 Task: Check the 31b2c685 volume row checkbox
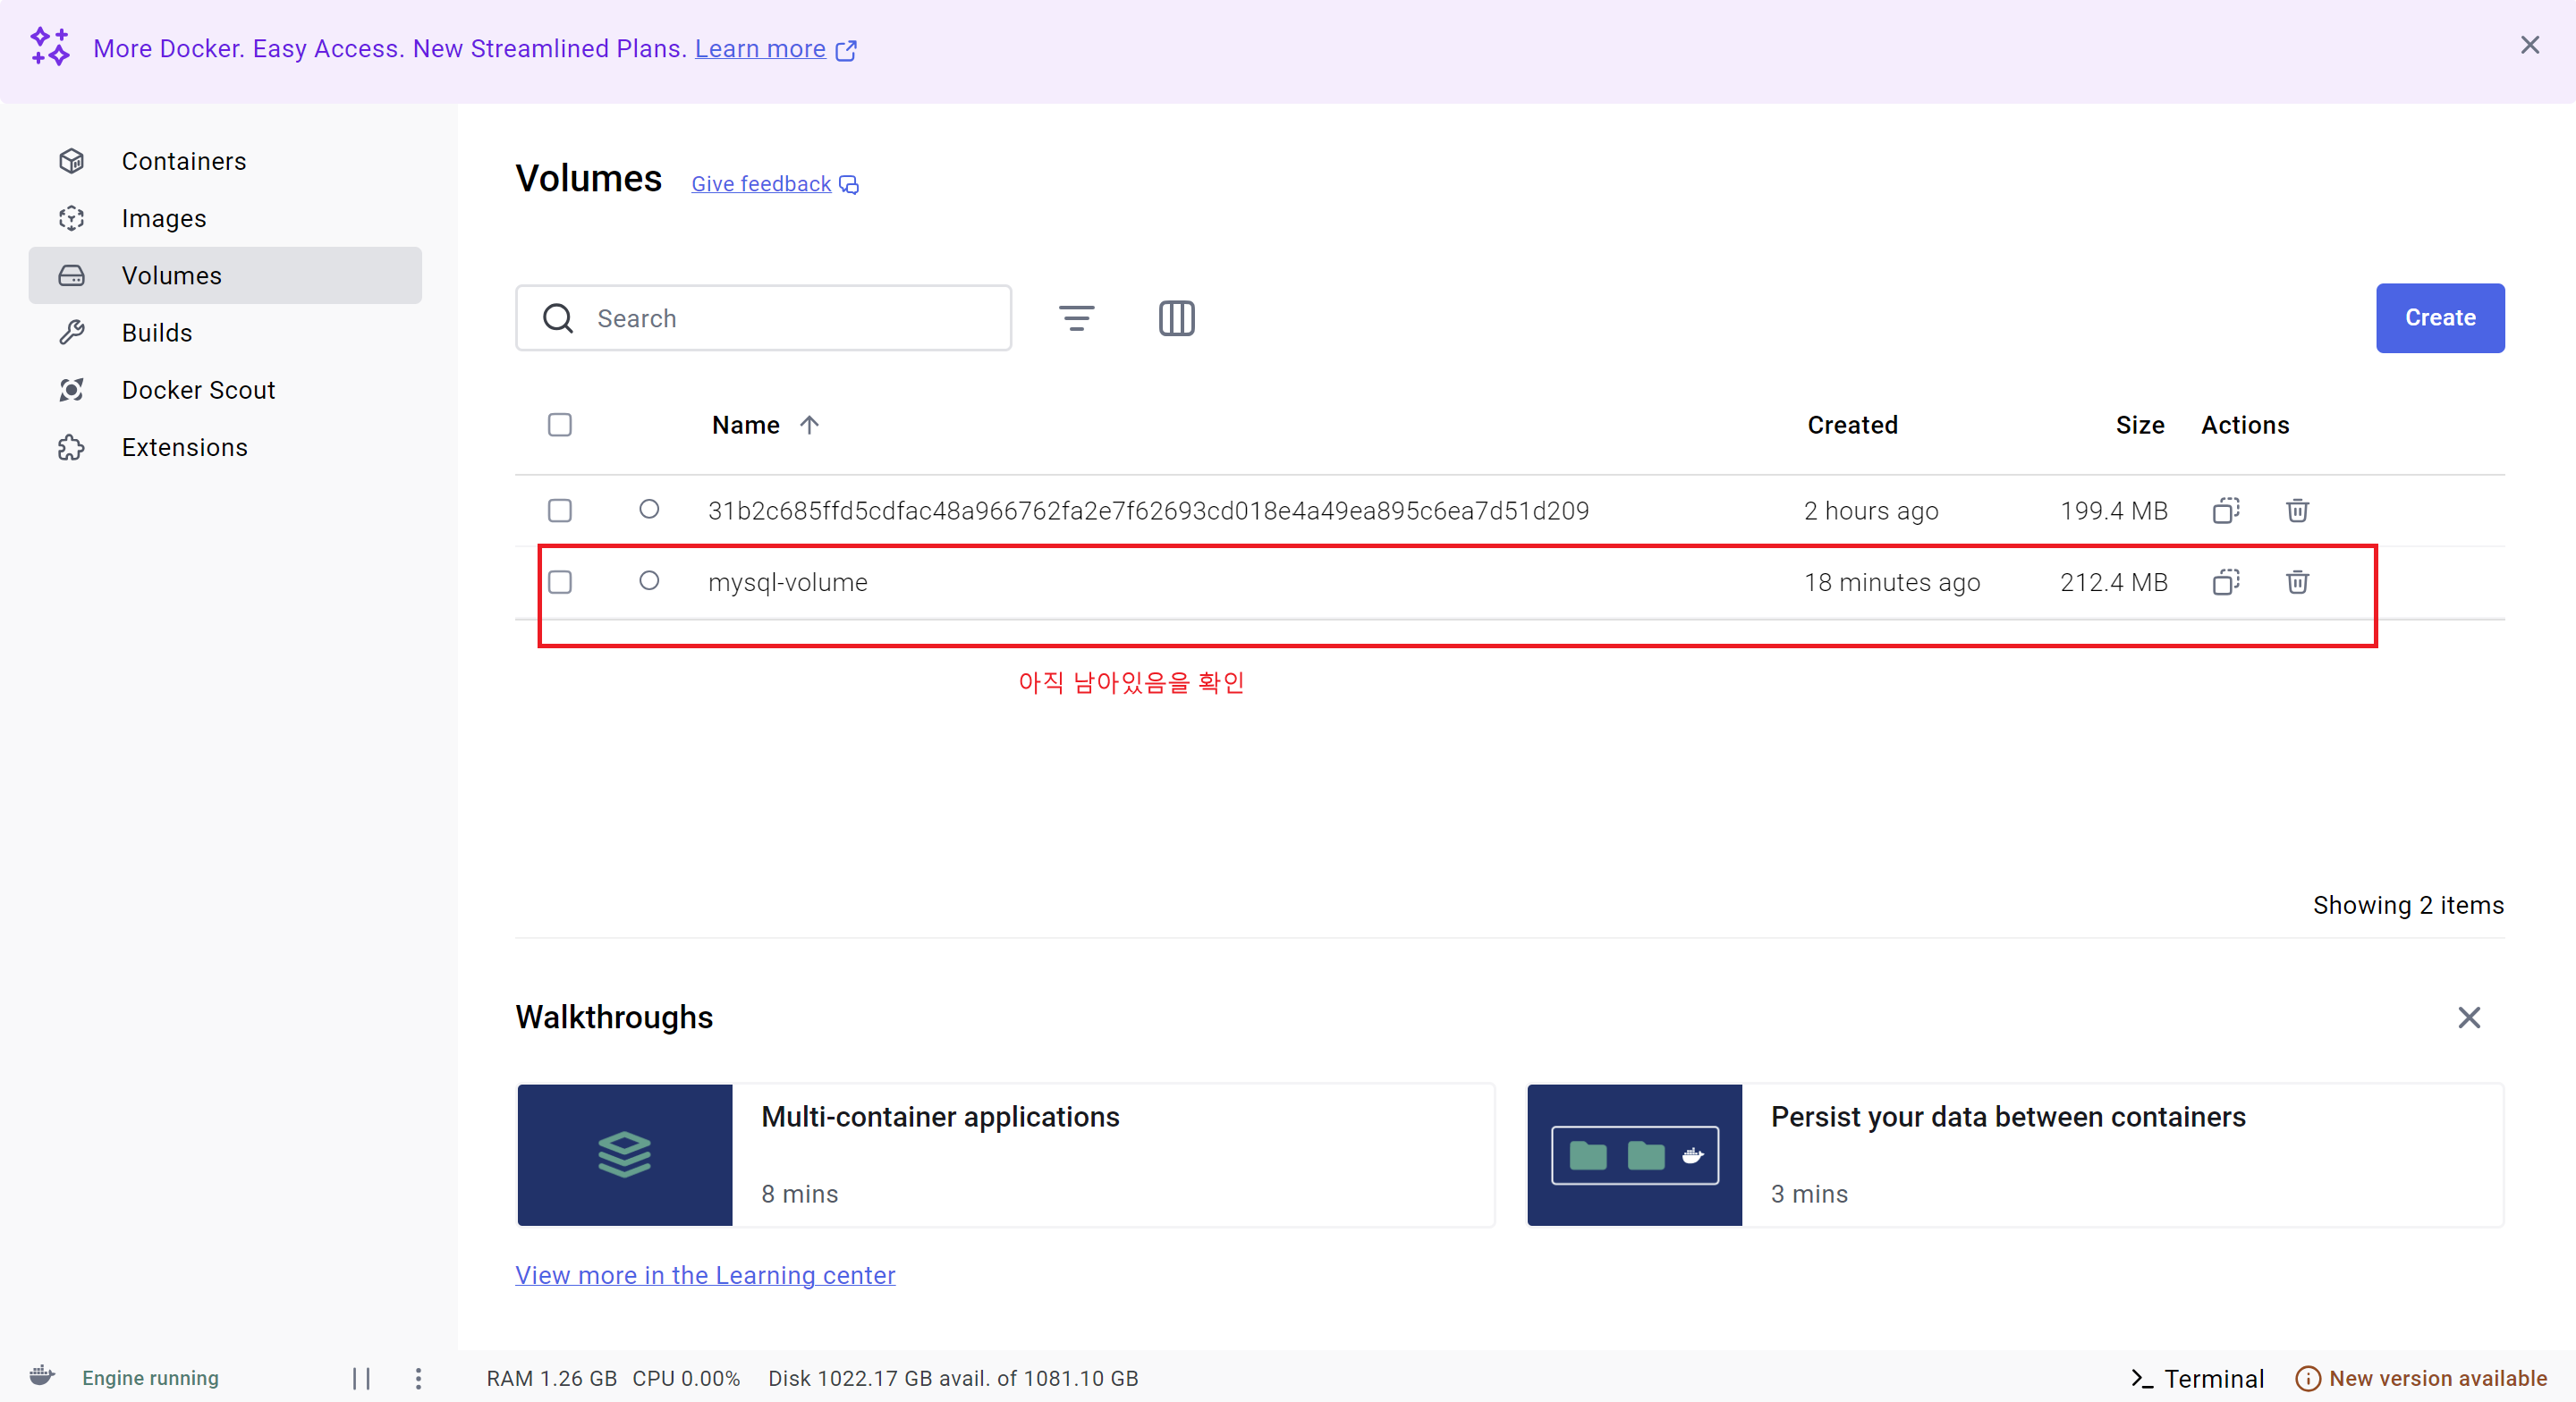[560, 511]
